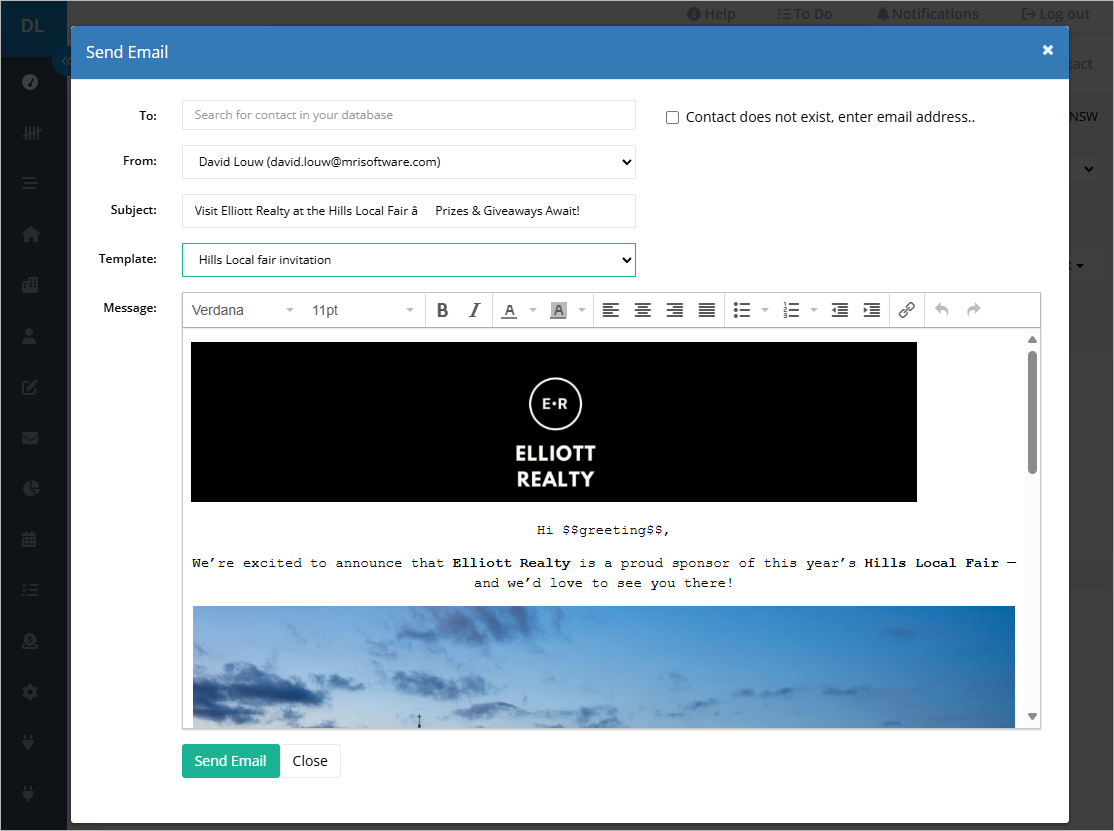Open settings gear icon in sidebar
This screenshot has width=1114, height=831.
pos(30,692)
